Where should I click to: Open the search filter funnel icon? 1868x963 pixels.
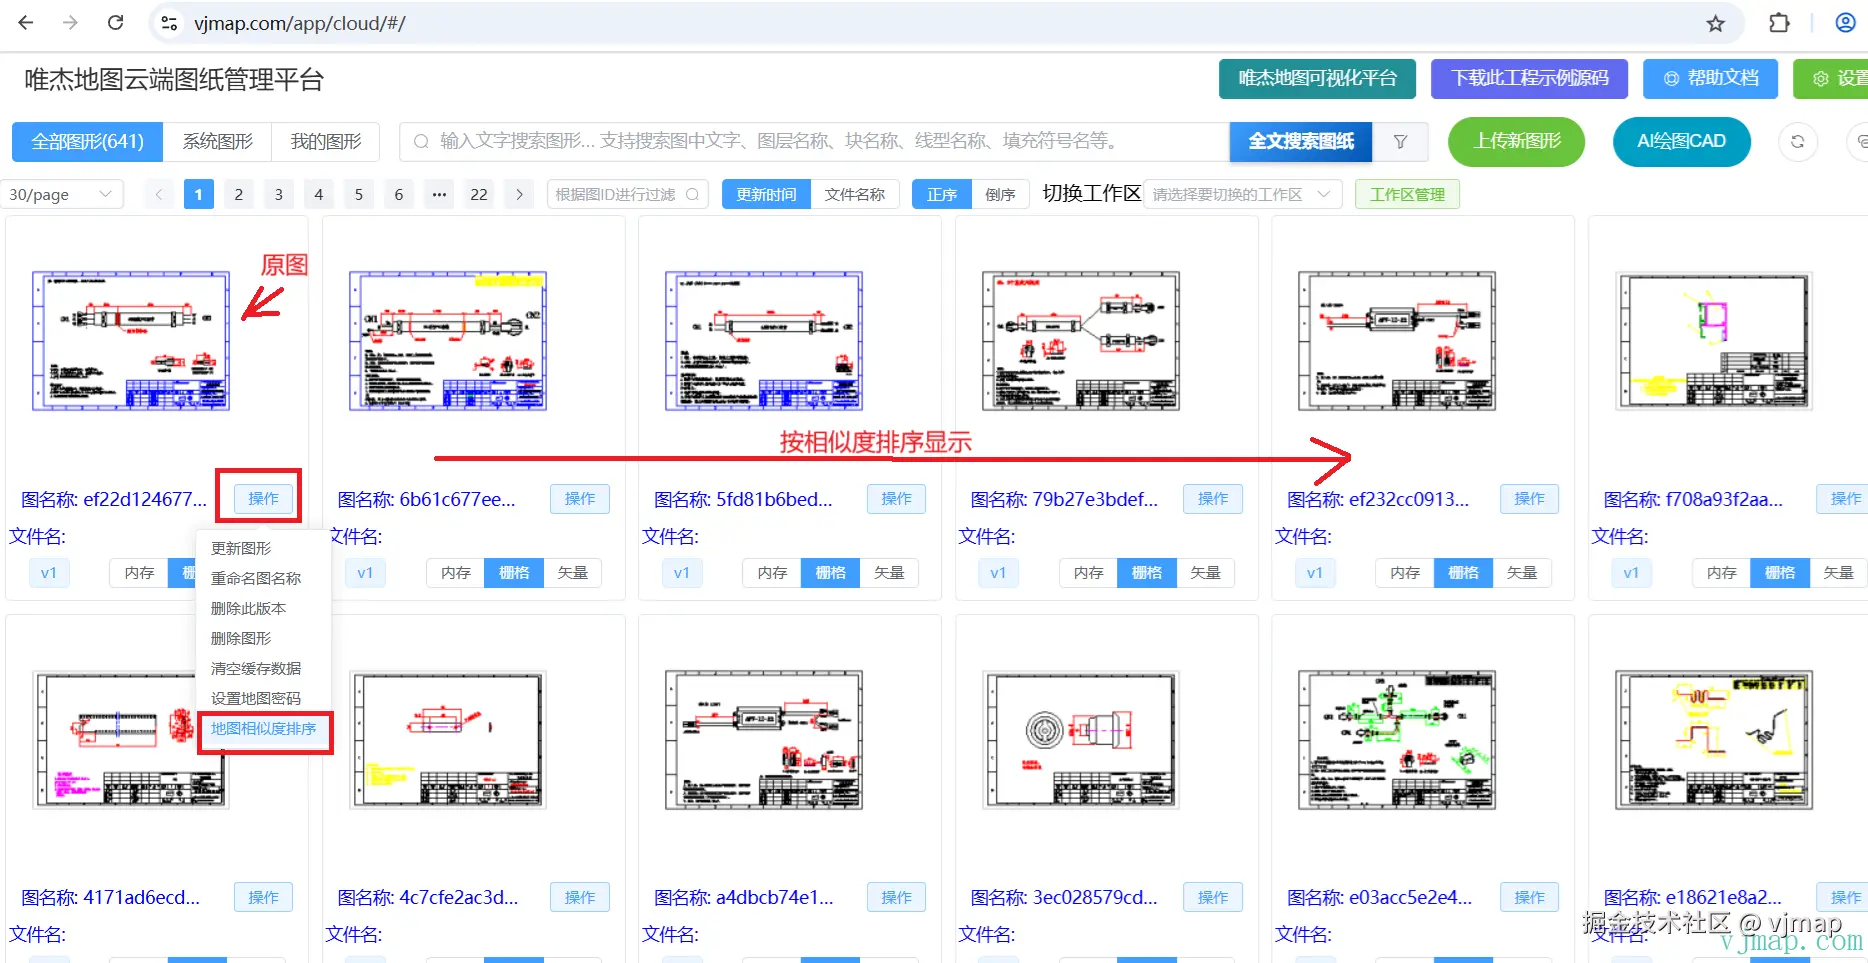[1400, 142]
